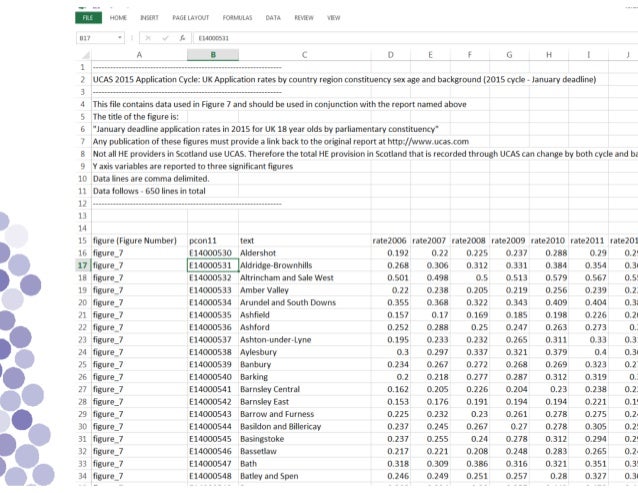The image size is (638, 493).
Task: Click the formula bar containing E14000531
Action: click(x=415, y=38)
